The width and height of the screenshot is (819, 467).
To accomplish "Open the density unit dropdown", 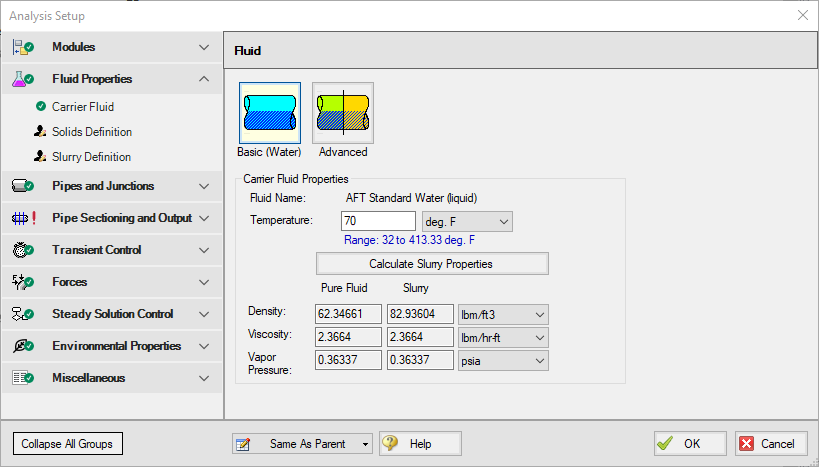I will pyautogui.click(x=502, y=314).
